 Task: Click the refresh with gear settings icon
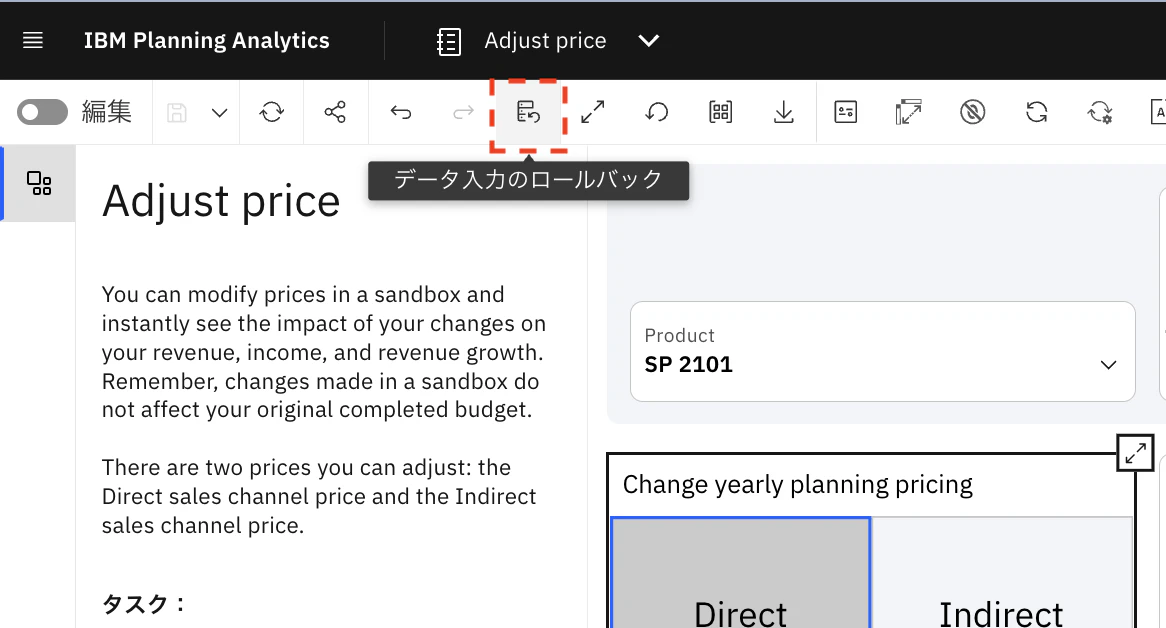coord(1100,112)
